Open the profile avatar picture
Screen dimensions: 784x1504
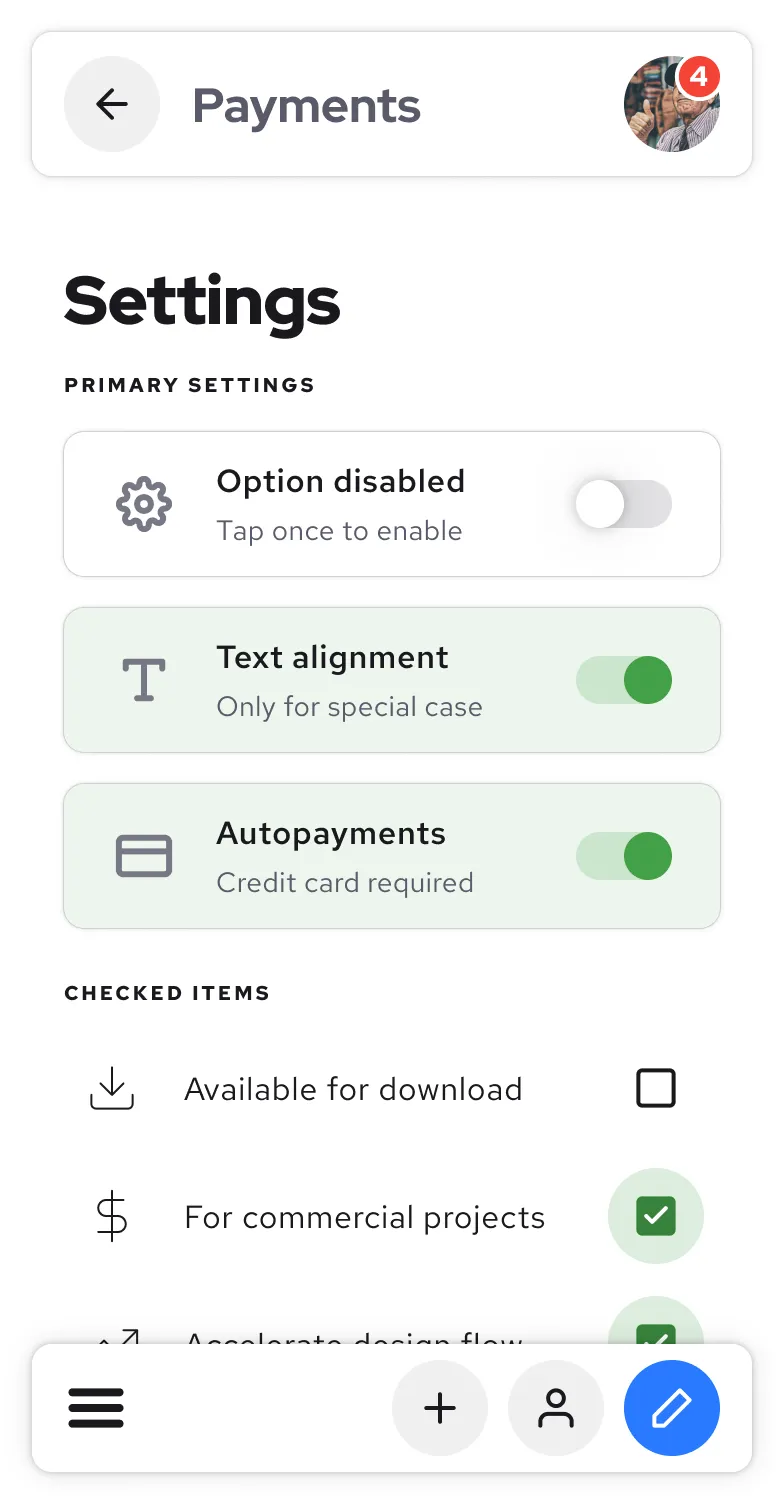coord(671,104)
